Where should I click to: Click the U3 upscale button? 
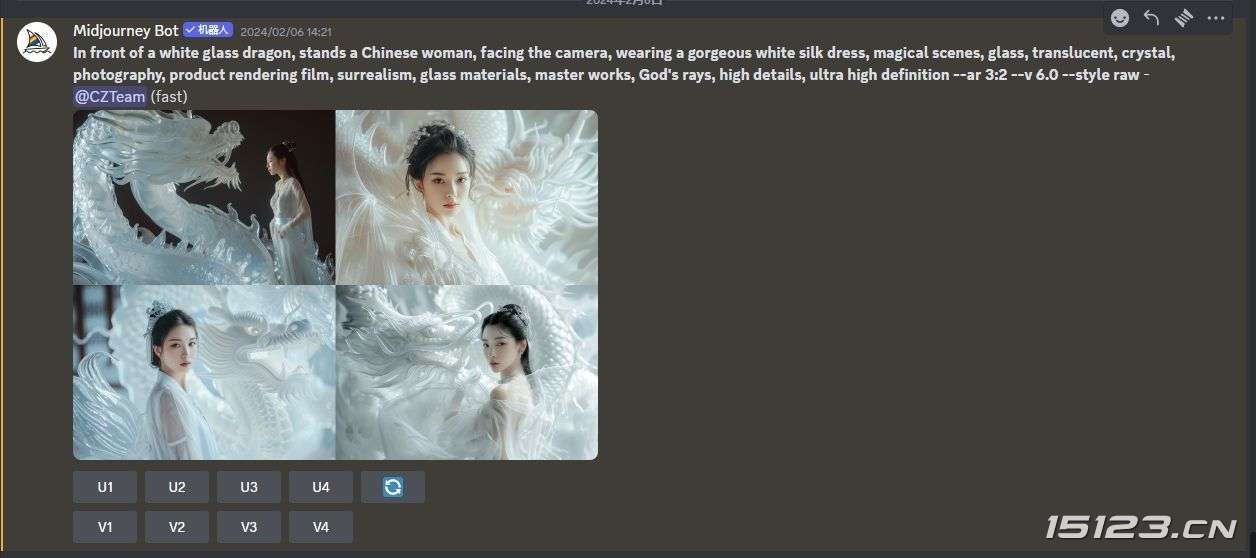(249, 487)
